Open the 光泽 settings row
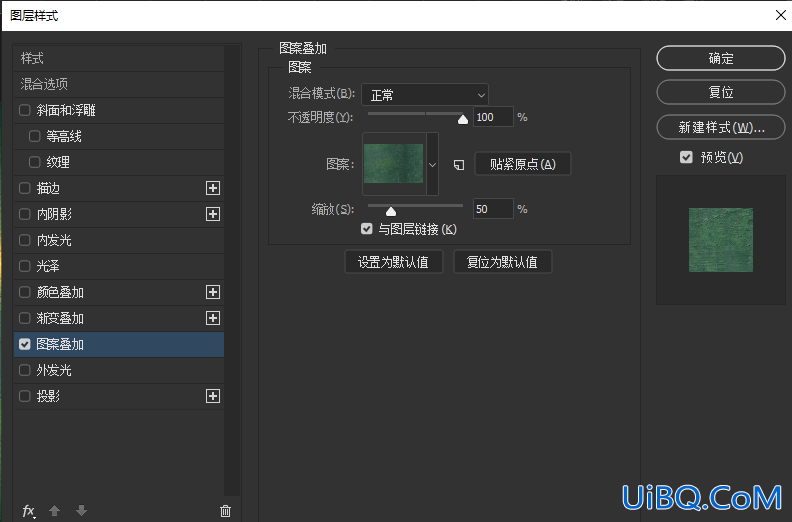 point(119,266)
